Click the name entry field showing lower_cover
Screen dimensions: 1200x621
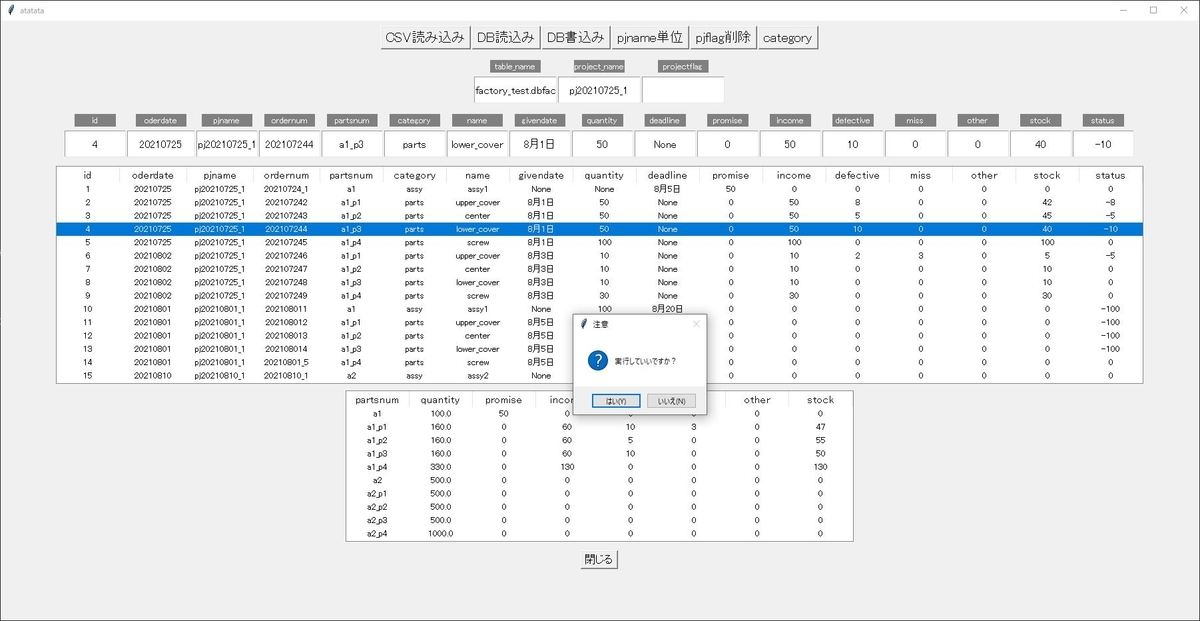click(x=477, y=144)
